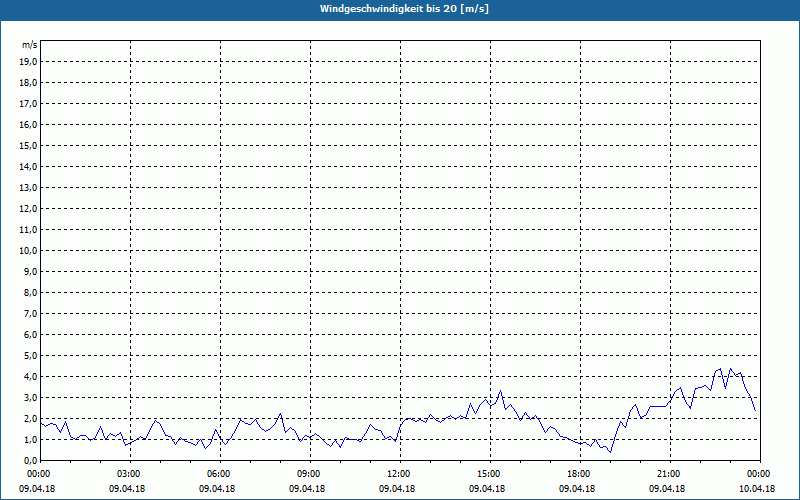Select the 7,0 y-axis label
Screen dimensions: 800x500
[30, 314]
